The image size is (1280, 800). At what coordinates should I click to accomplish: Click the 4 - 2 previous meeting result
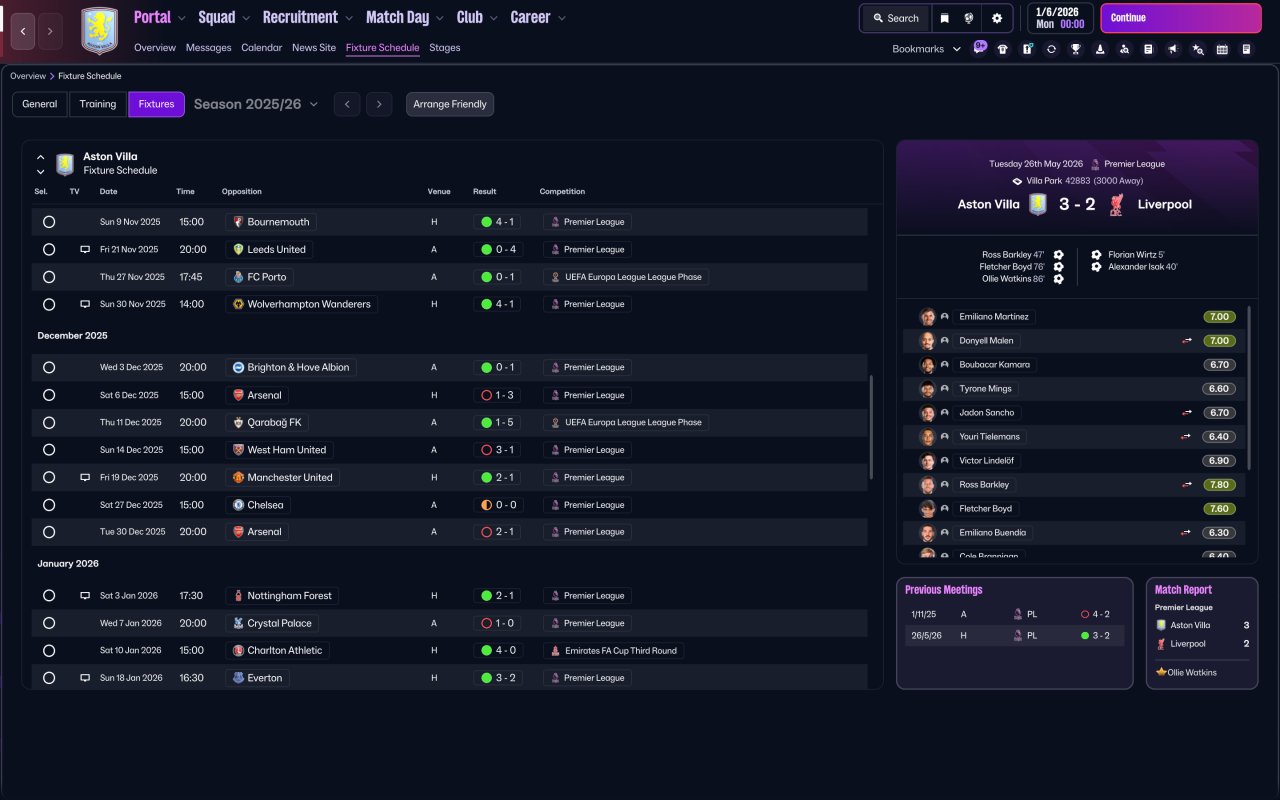coord(1095,614)
